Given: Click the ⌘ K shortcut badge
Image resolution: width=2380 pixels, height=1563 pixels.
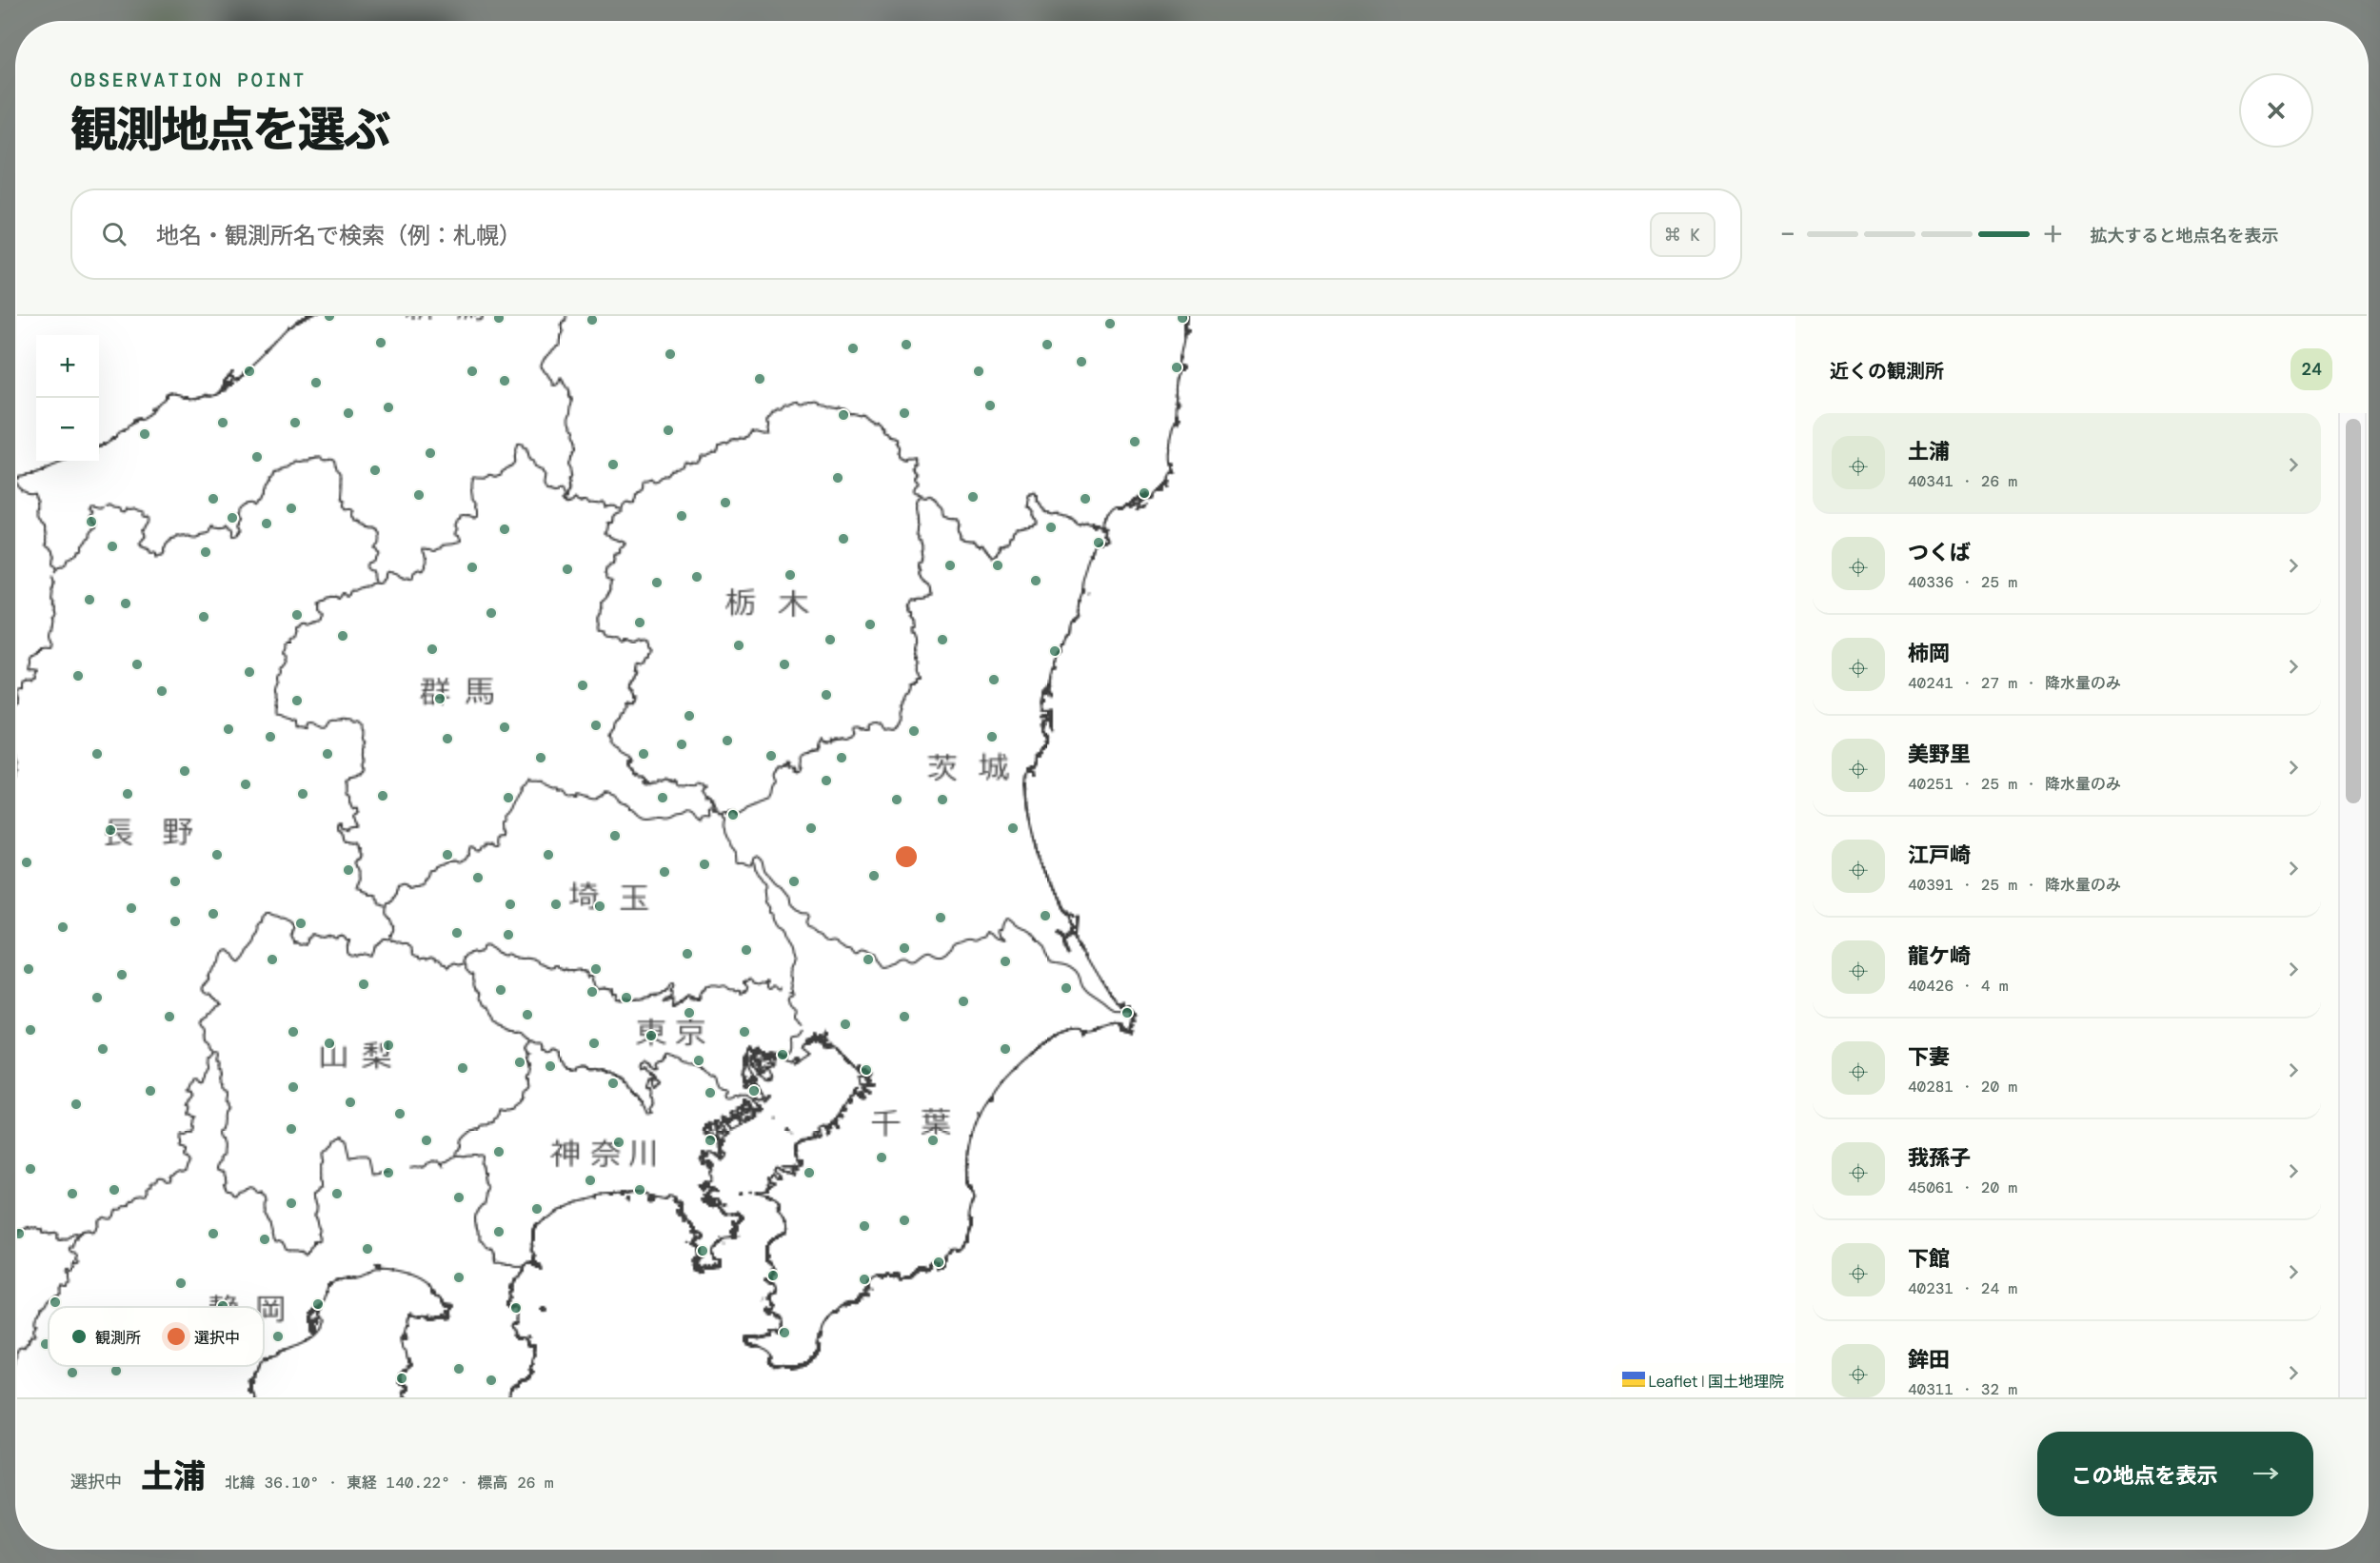Looking at the screenshot, I should (1682, 234).
